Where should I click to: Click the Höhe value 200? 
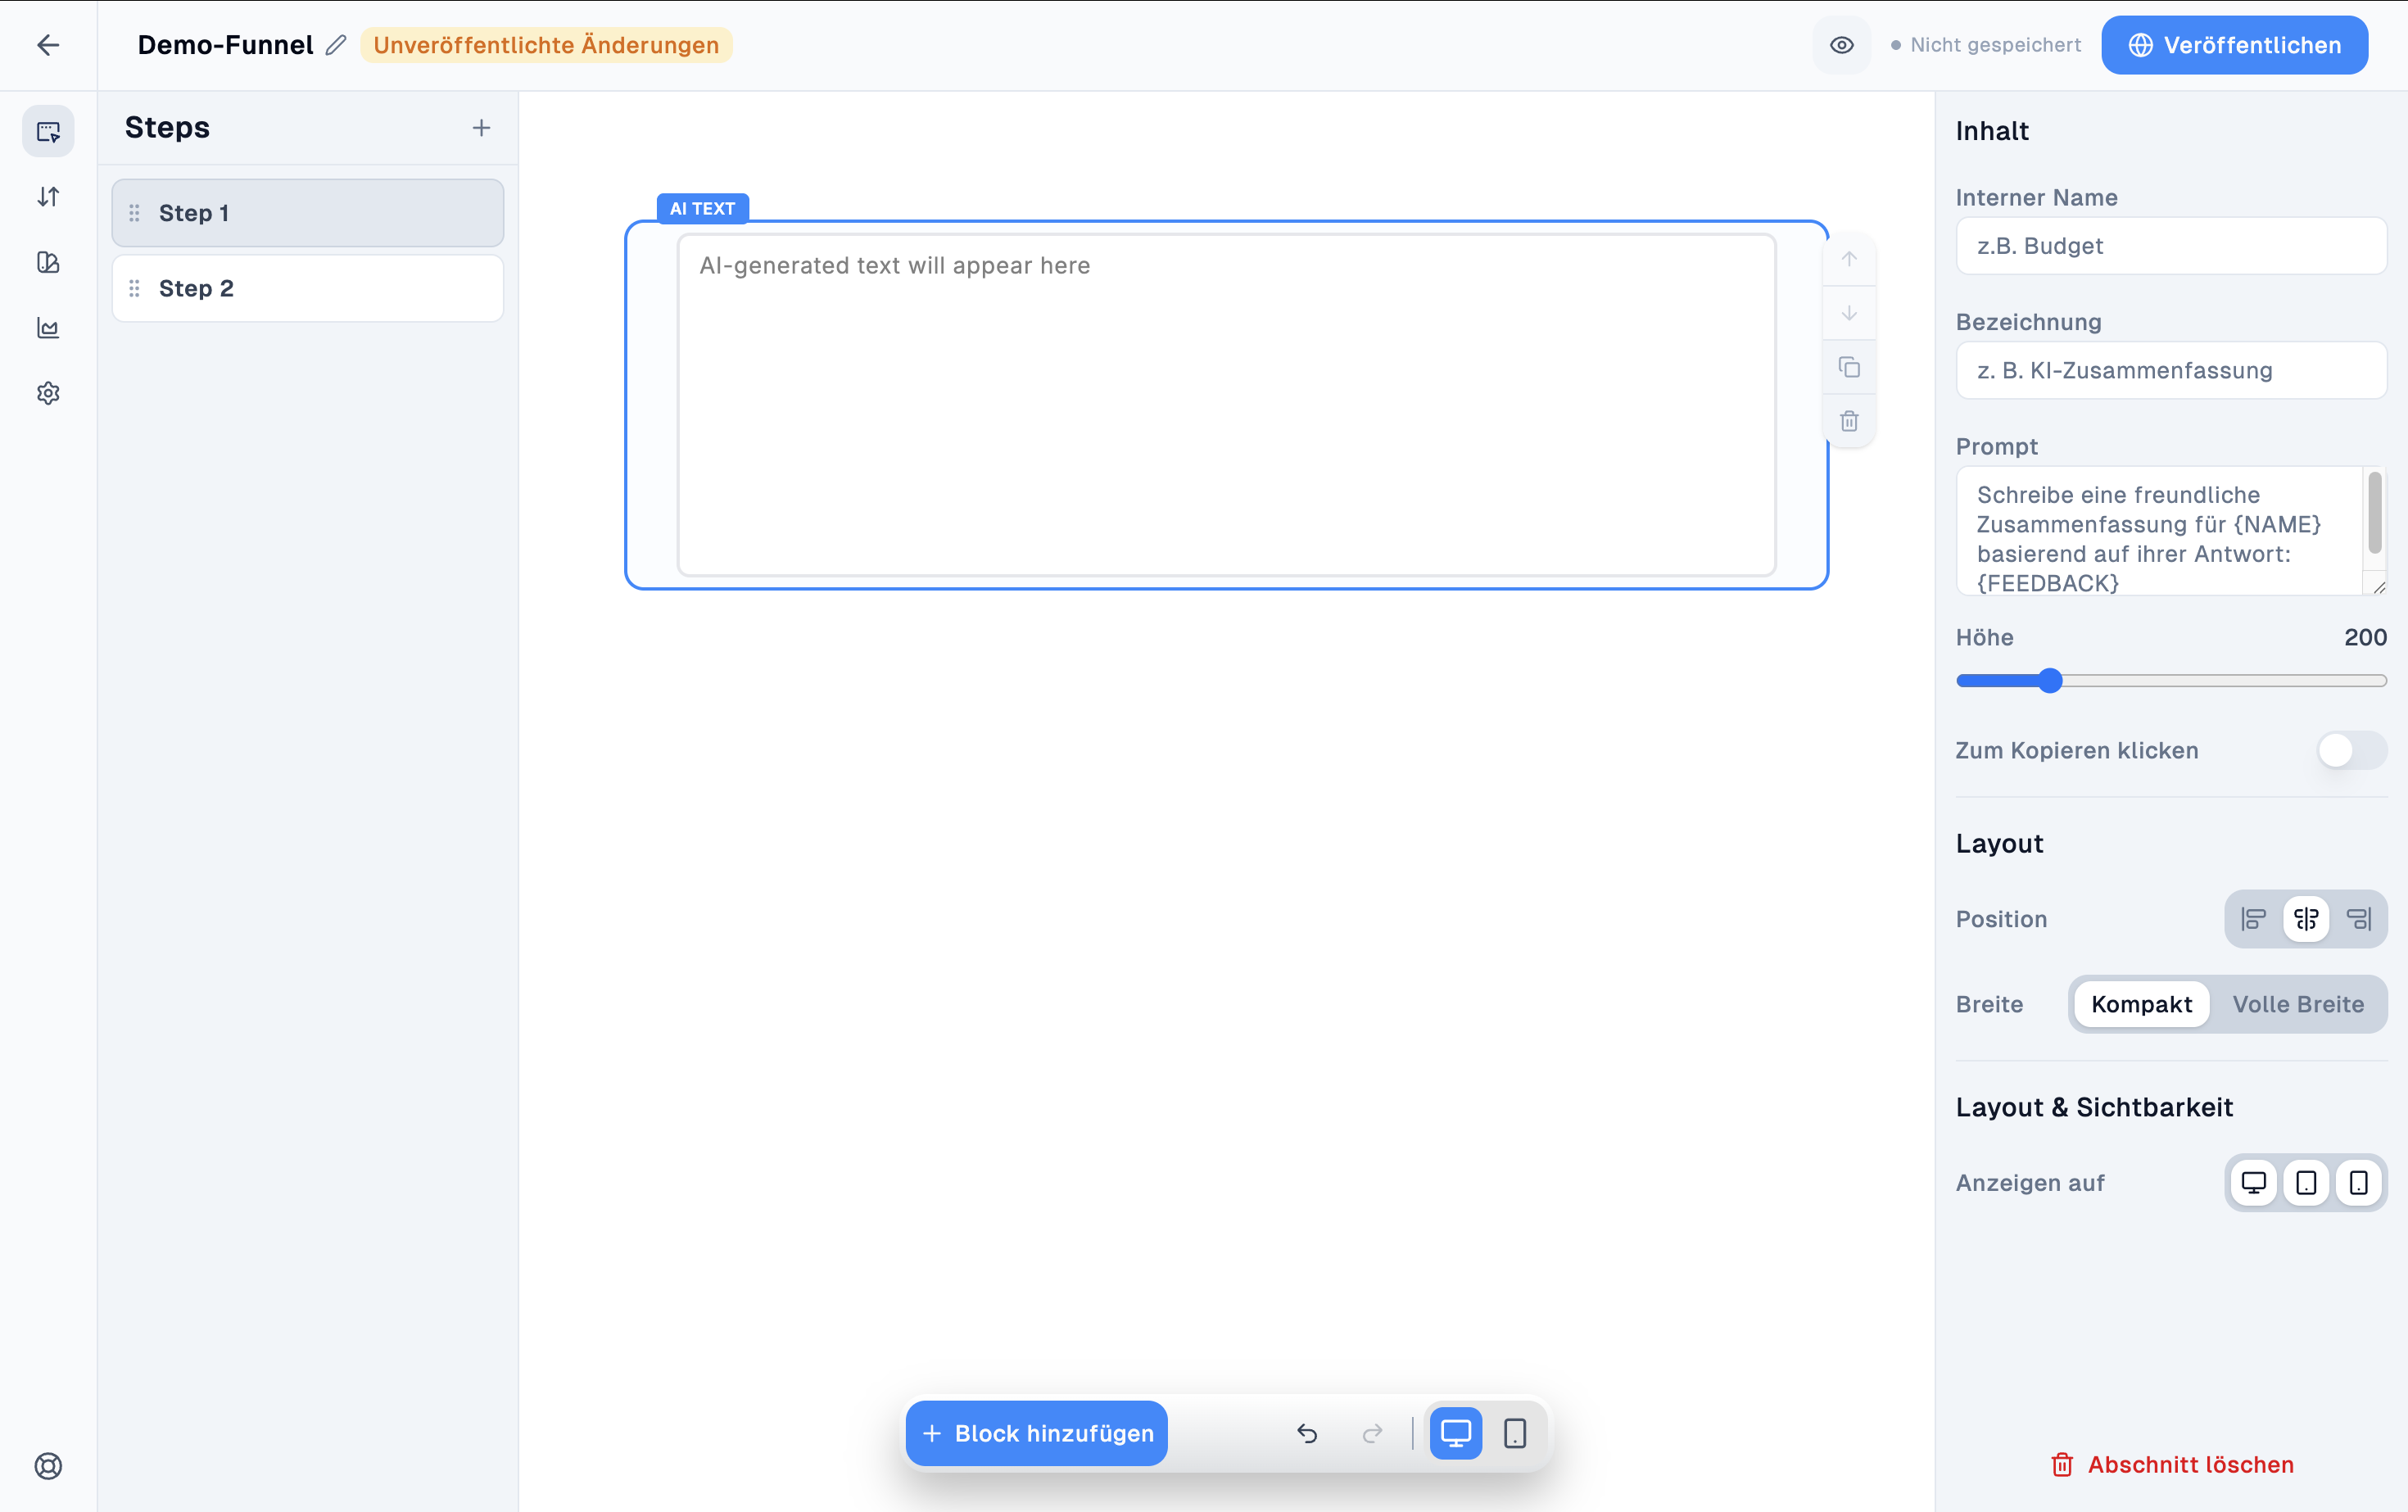(2365, 637)
